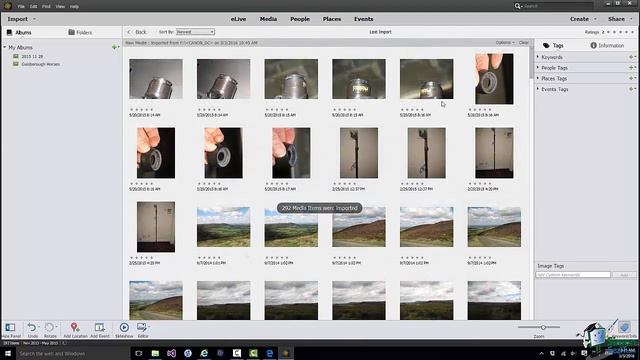Open the File menu
The width and height of the screenshot is (640, 360).
pos(21,7)
